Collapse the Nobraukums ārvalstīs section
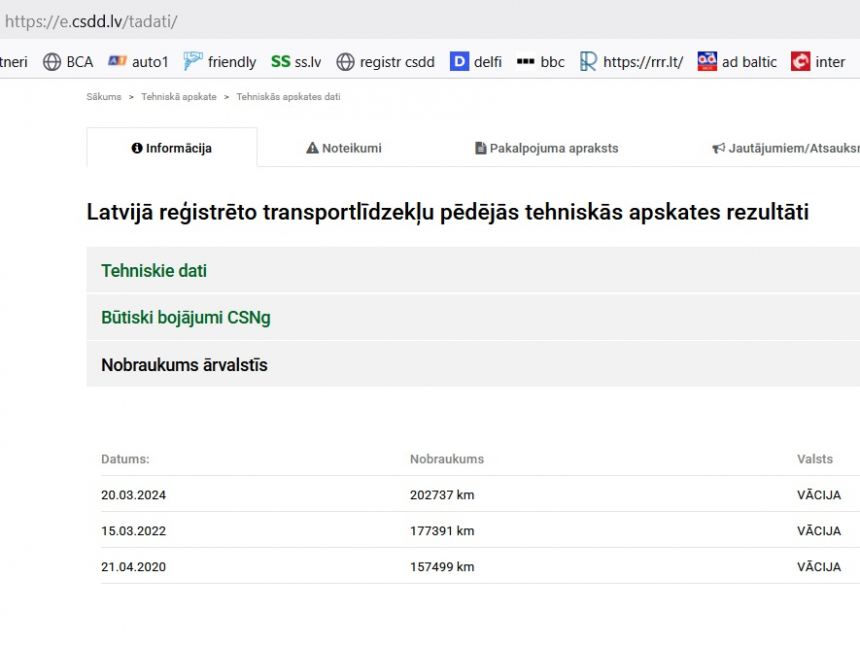 pyautogui.click(x=473, y=364)
